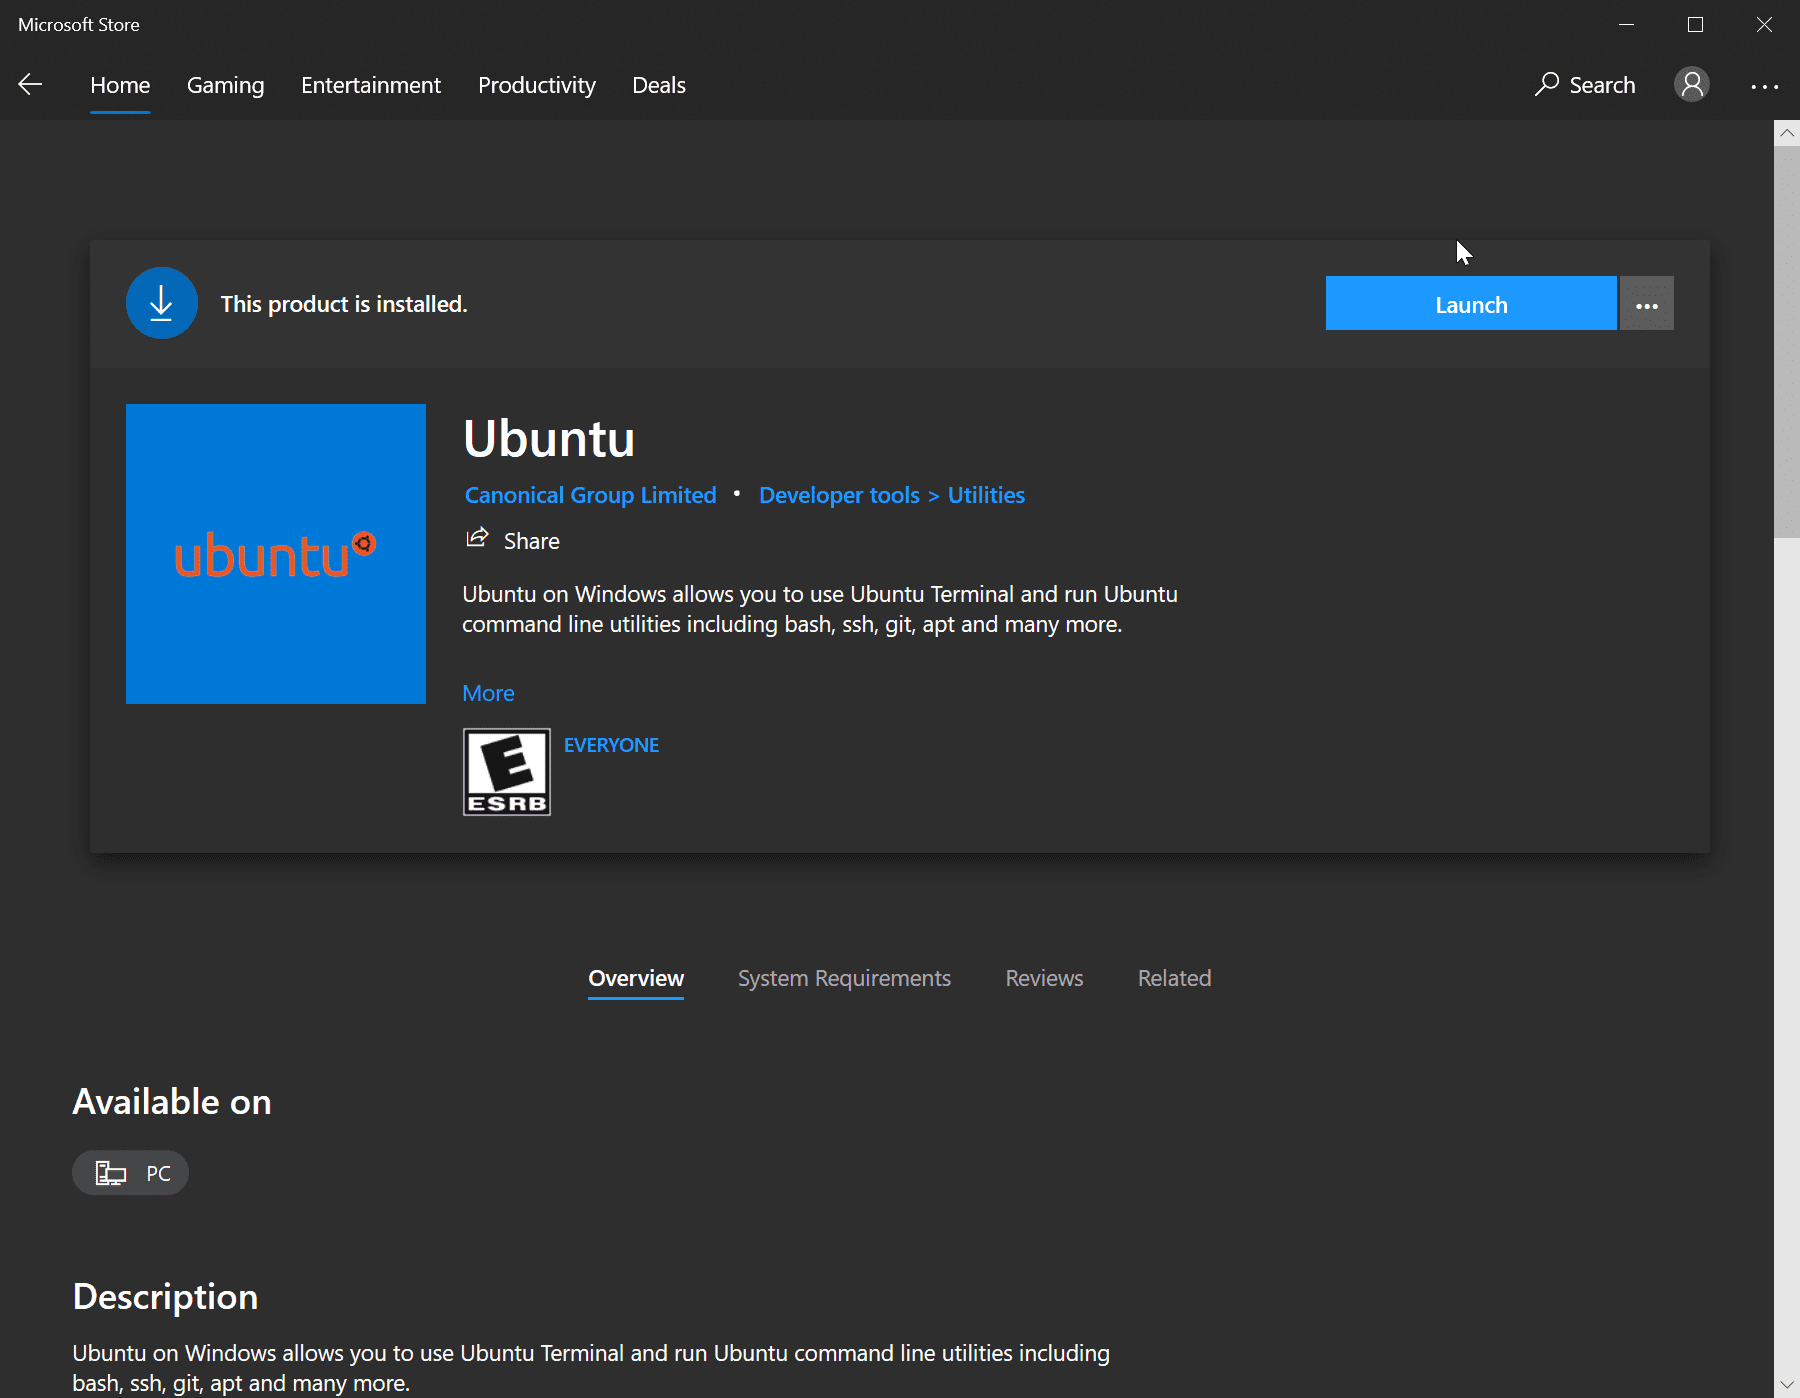
Task: Open the Canonical Group Limited publisher page
Action: [590, 494]
